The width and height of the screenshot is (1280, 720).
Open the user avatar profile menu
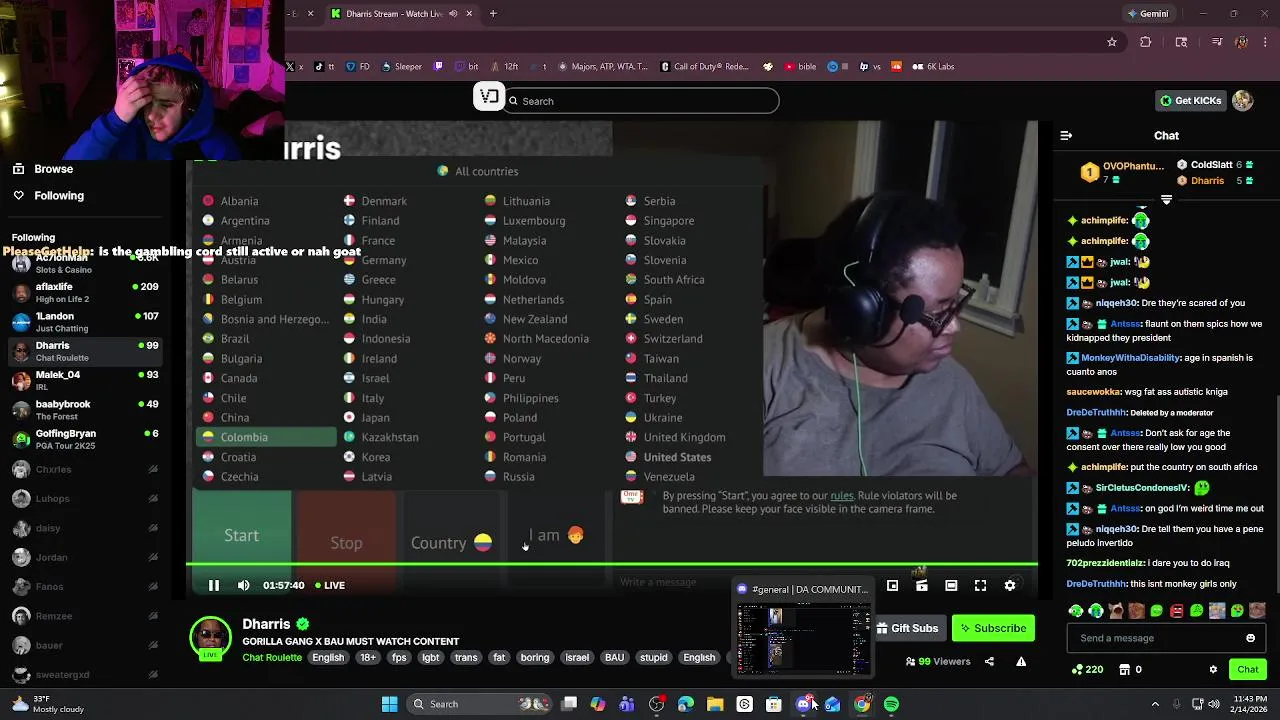pyautogui.click(x=1243, y=100)
